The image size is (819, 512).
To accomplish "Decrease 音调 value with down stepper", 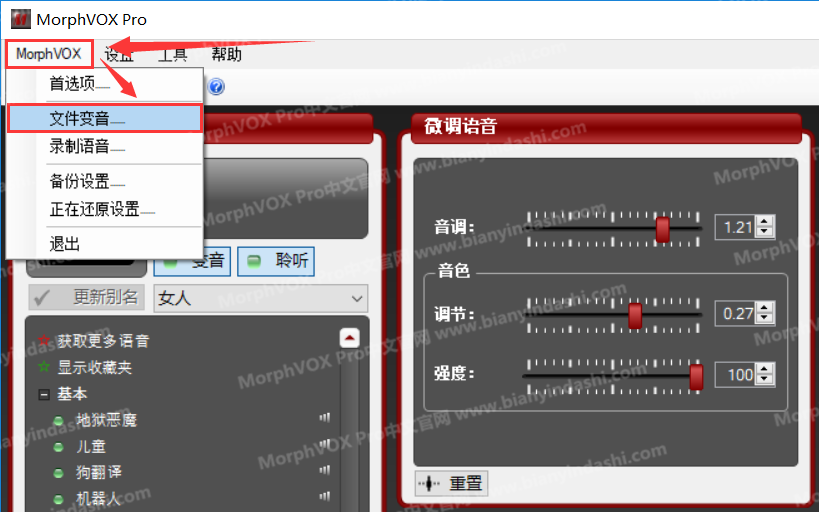I will tap(765, 232).
